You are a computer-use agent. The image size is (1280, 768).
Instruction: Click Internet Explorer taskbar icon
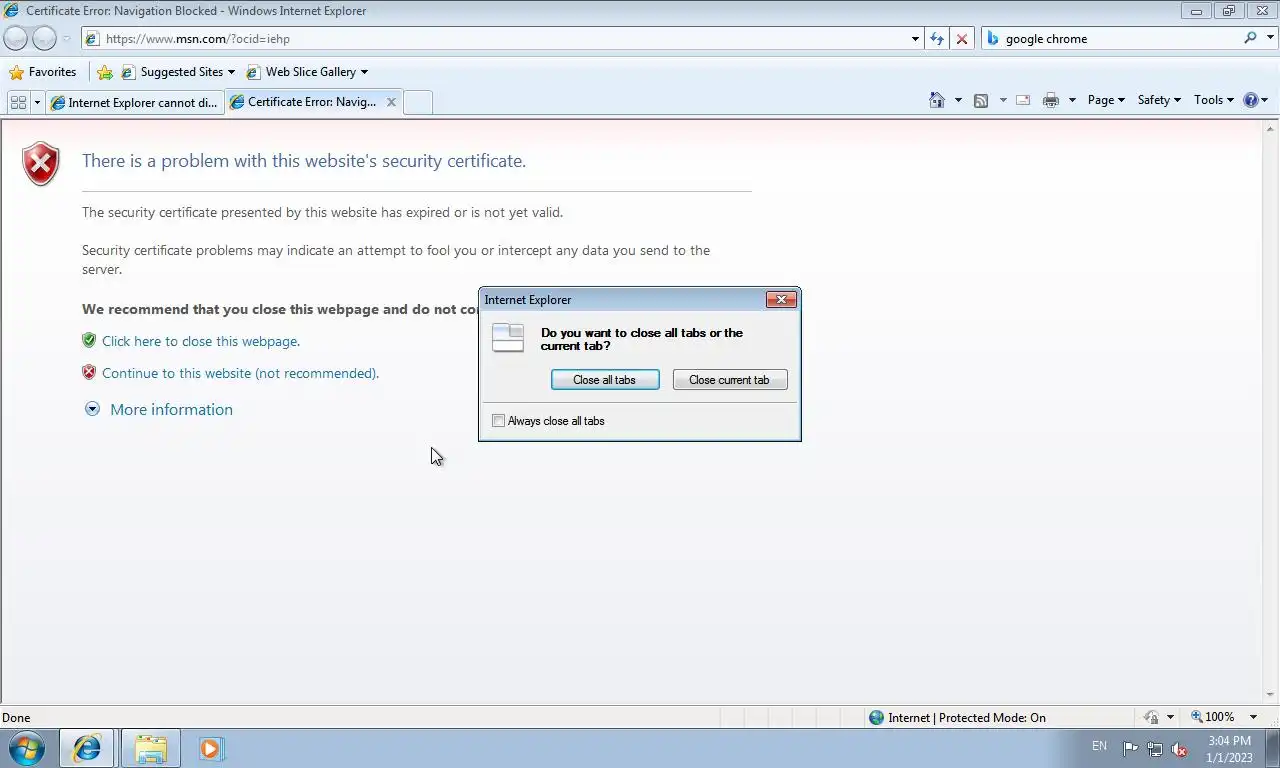pyautogui.click(x=87, y=748)
